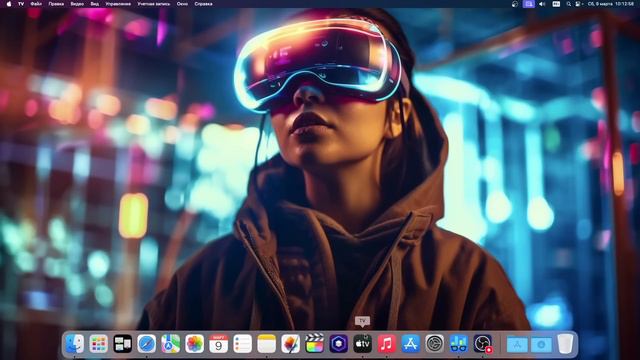
Task: Open the Правка menu
Action: 56,4
